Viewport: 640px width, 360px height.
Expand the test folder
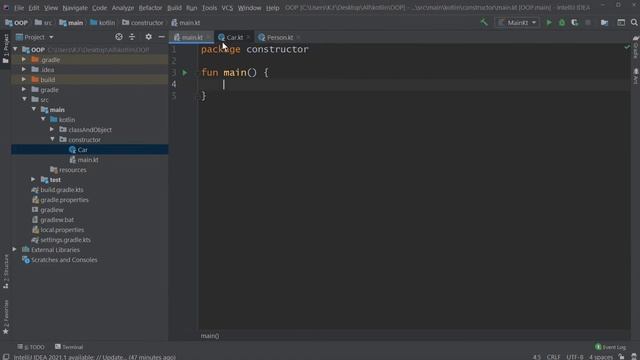tap(33, 179)
